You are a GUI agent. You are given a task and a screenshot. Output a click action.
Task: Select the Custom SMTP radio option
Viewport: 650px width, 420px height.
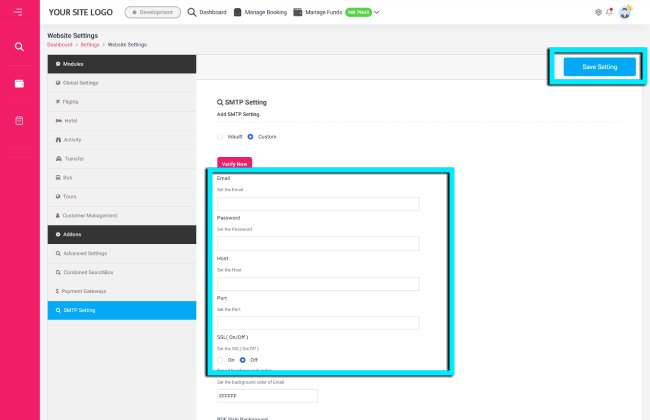(250, 136)
